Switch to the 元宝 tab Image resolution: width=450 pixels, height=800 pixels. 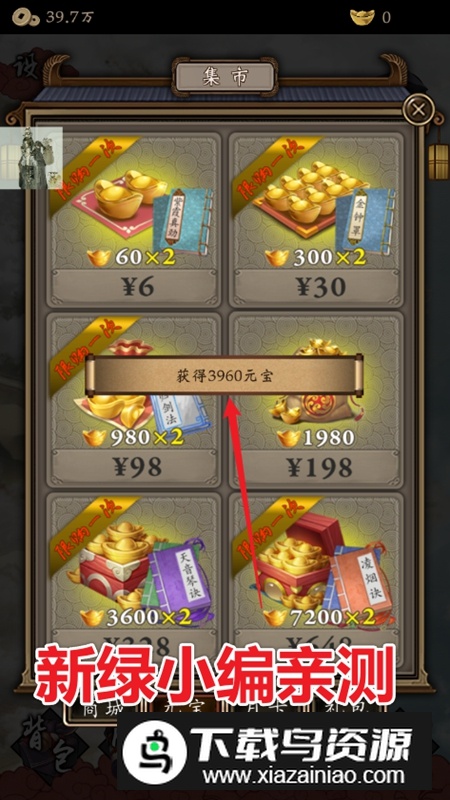(184, 709)
